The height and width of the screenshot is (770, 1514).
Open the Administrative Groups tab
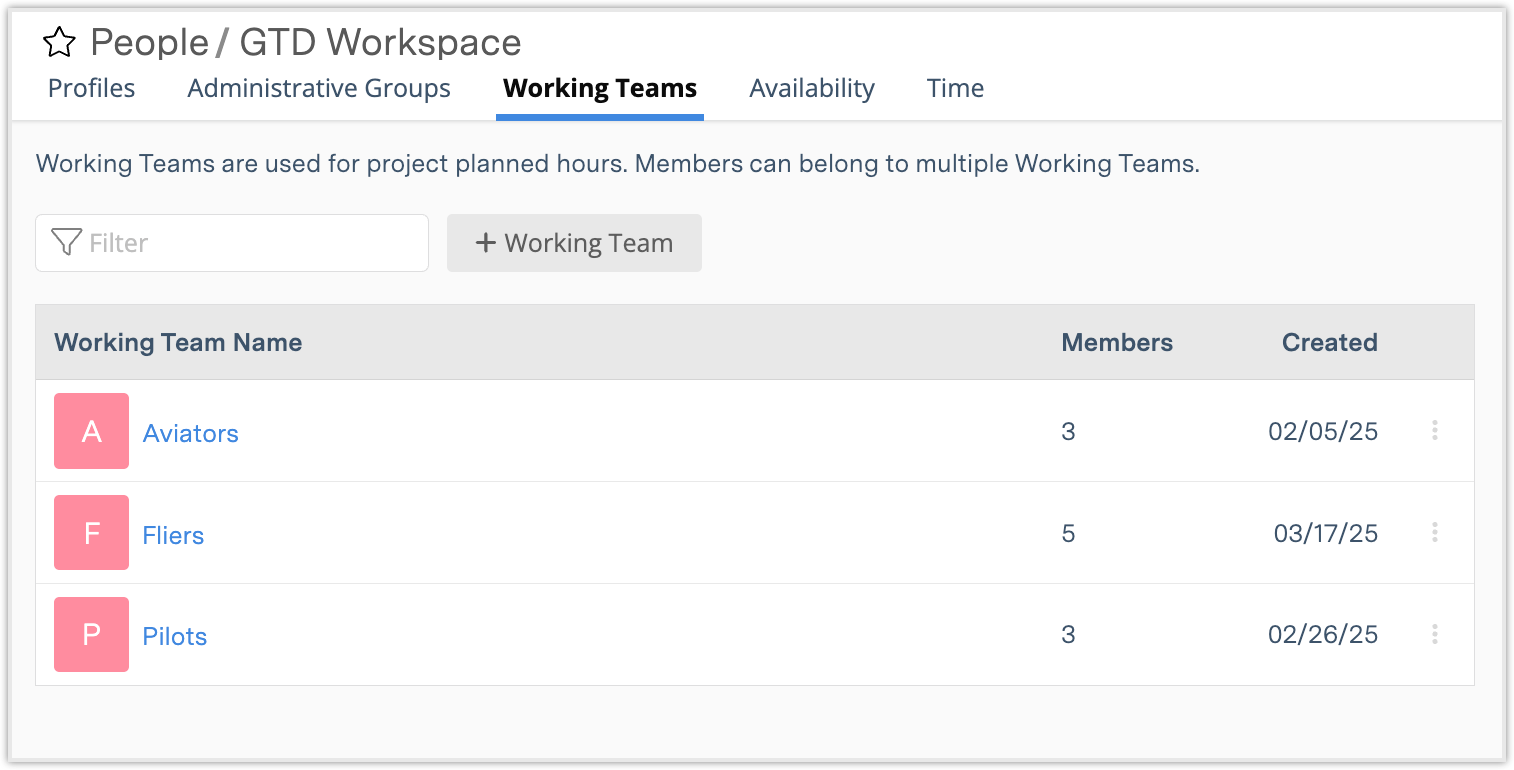click(x=319, y=88)
